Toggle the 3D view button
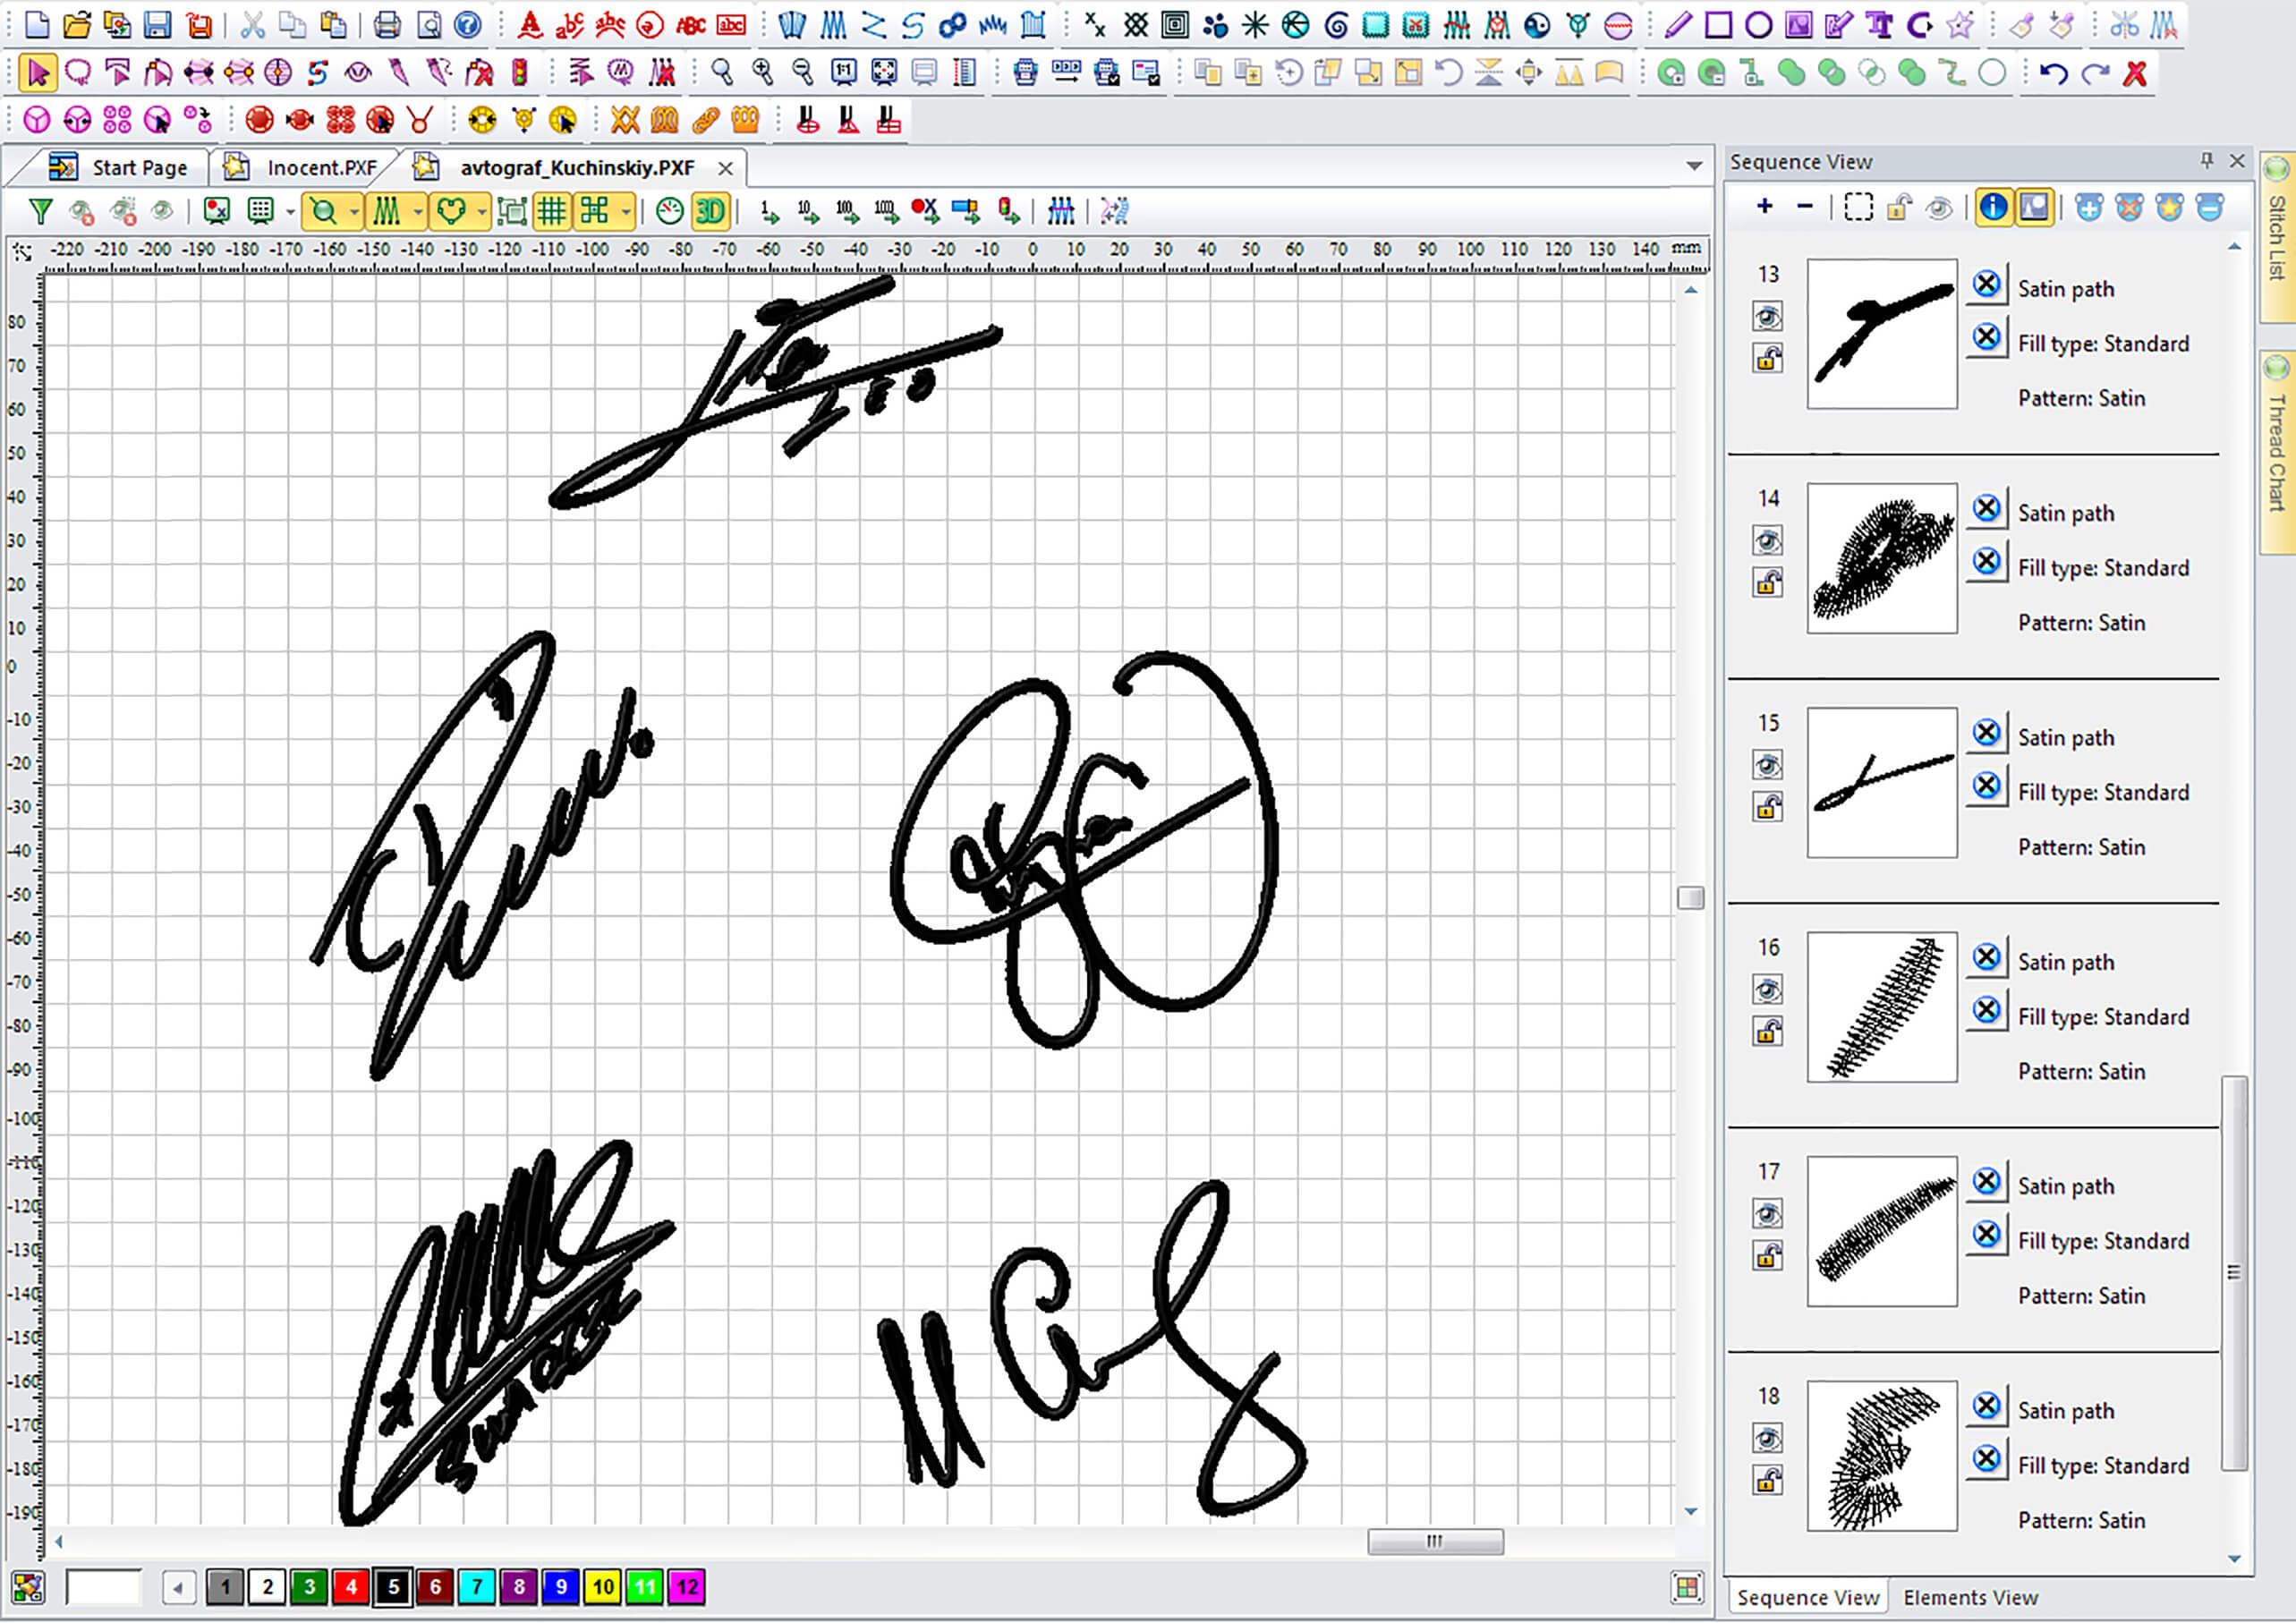 (710, 211)
